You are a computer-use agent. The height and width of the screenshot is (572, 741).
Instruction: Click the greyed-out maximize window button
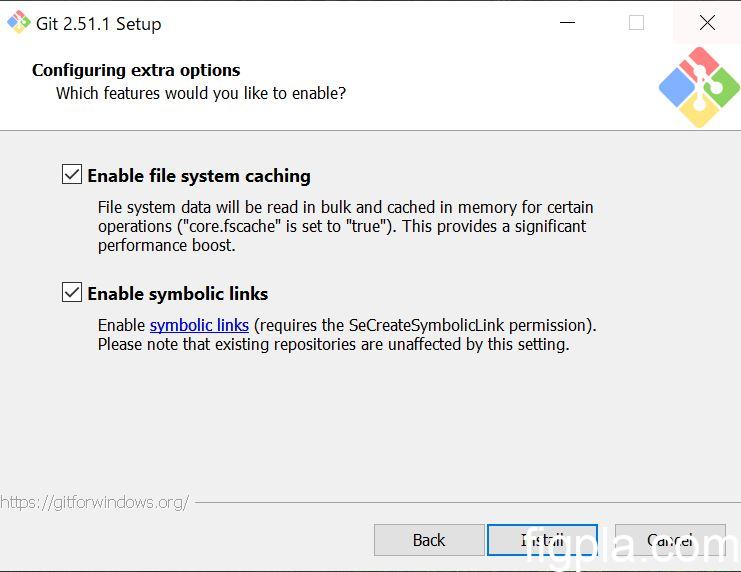[x=636, y=23]
